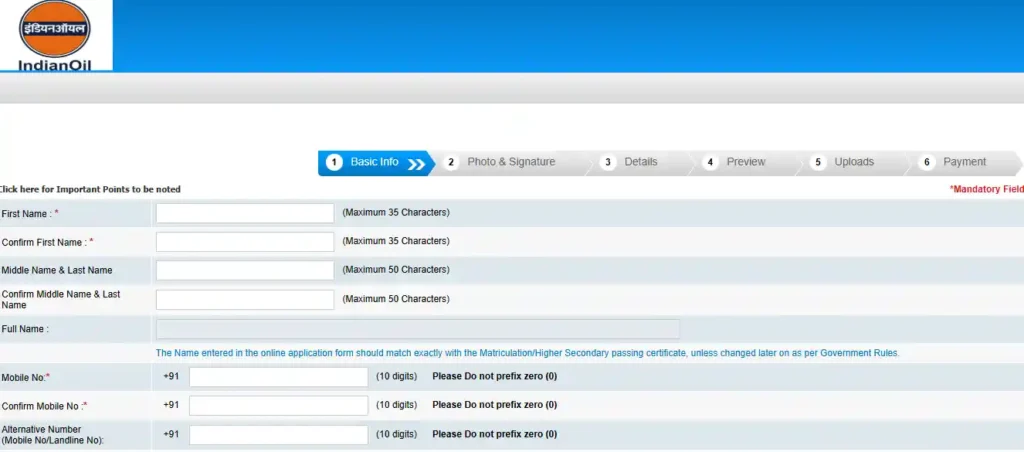Click the step 2 number circle

(x=451, y=162)
